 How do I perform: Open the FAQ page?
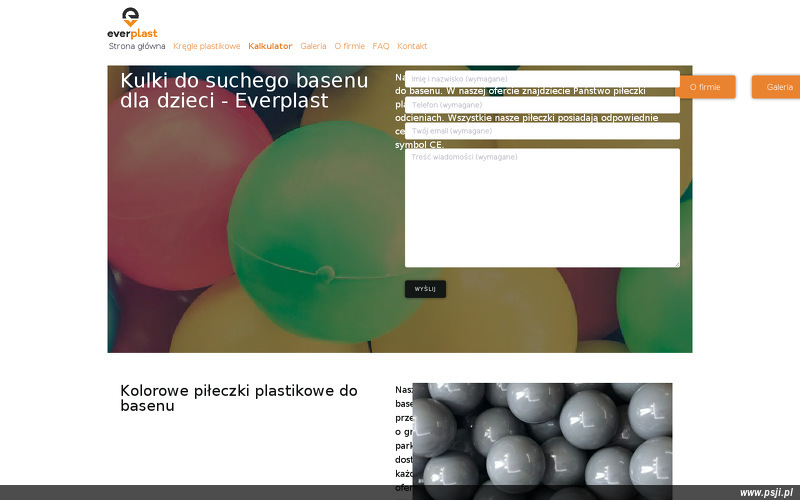coord(381,46)
